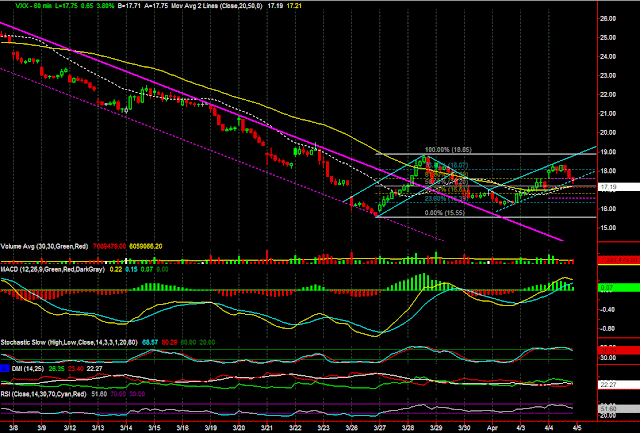Click the '0.00% (15.55)' Fibonacci label
The image size is (640, 433).
point(444,213)
